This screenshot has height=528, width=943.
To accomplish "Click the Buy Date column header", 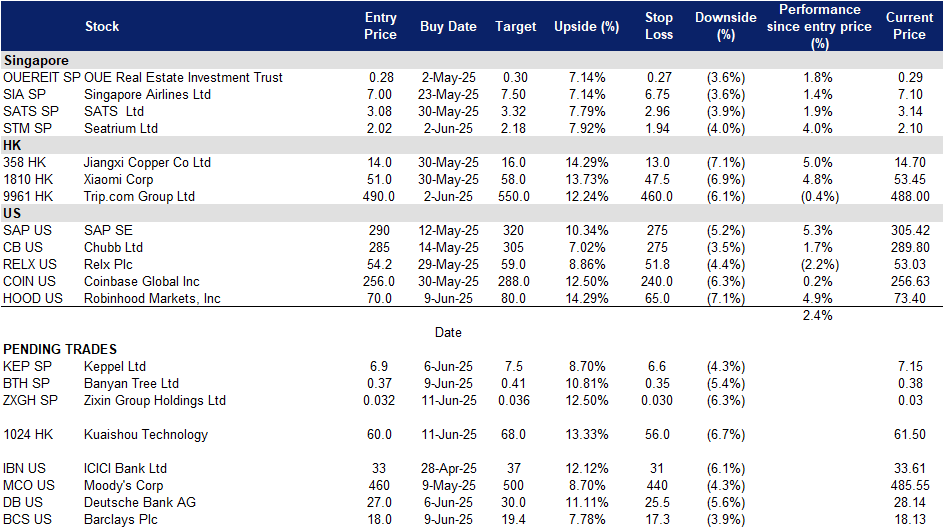I will [x=448, y=26].
